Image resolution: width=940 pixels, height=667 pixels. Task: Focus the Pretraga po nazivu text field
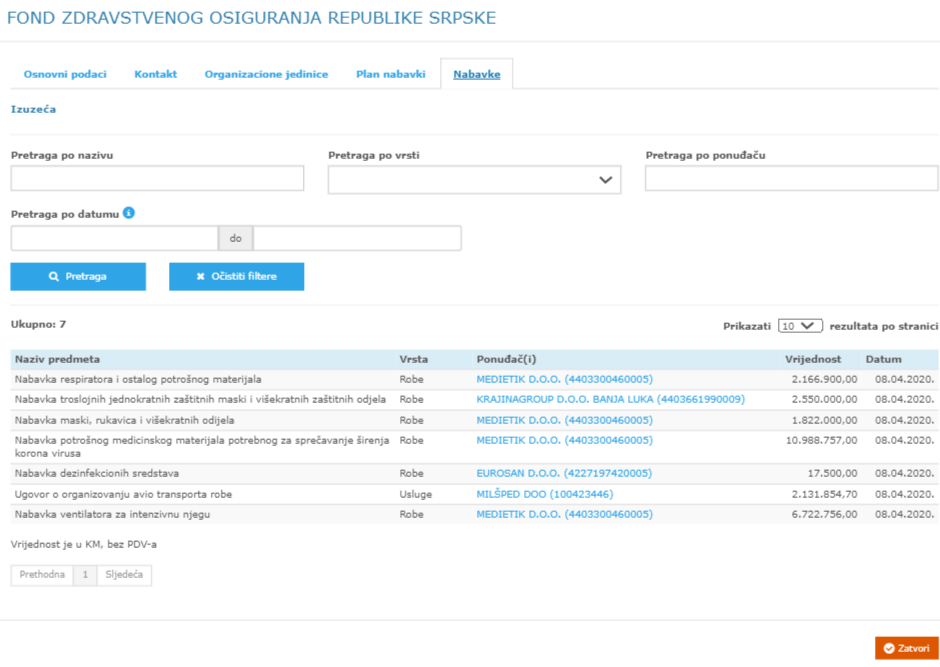coord(157,179)
